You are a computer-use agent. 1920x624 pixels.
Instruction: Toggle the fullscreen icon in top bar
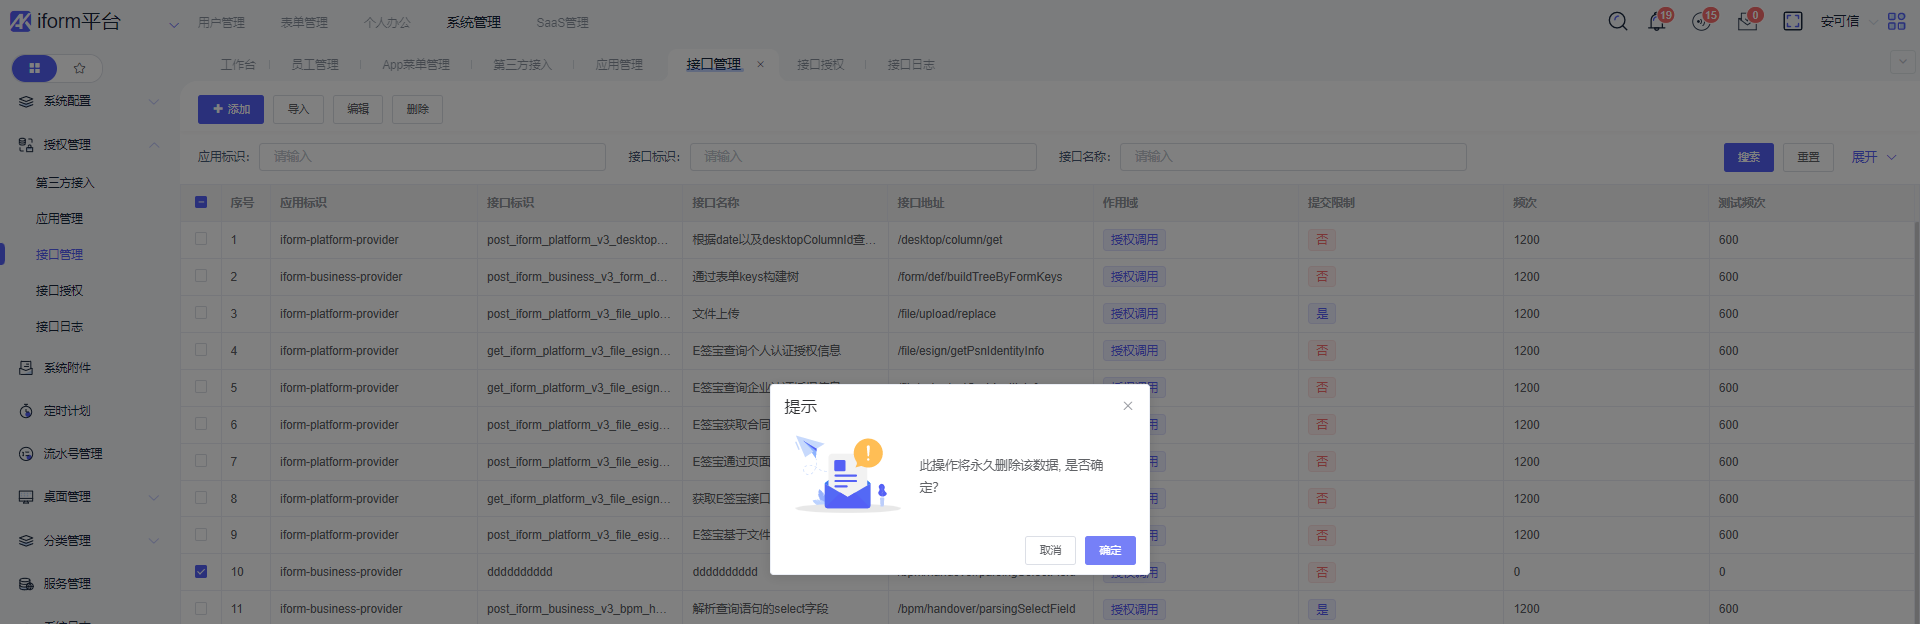[x=1792, y=22]
